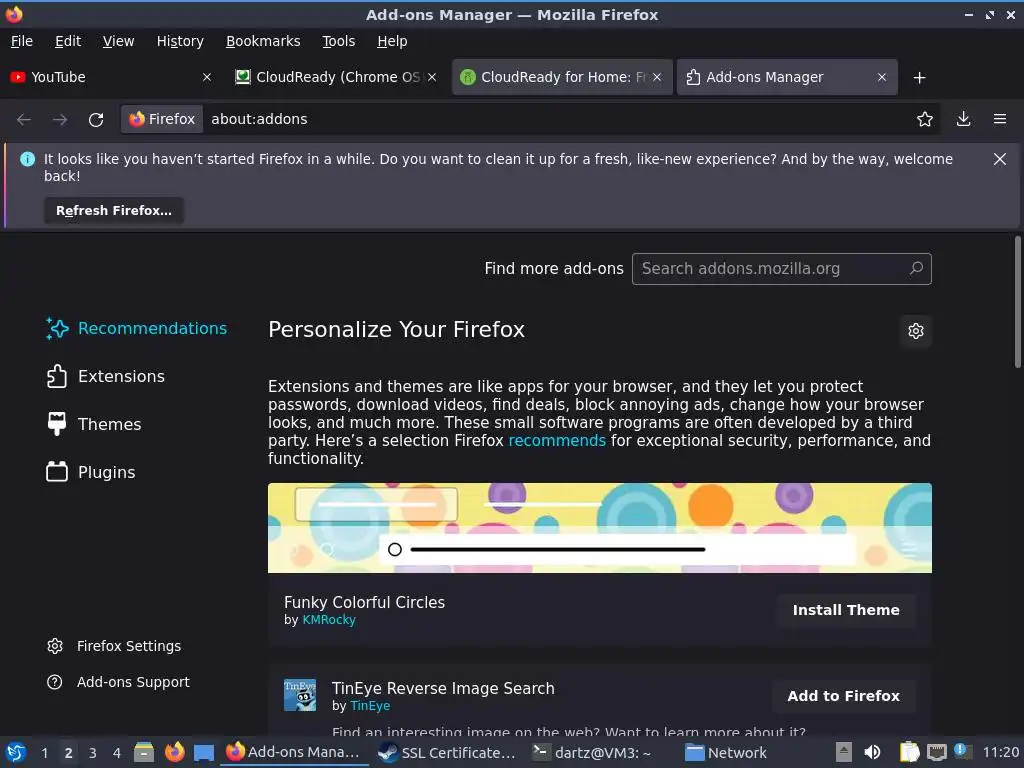This screenshot has height=768, width=1024.
Task: Click the Funky Colorful Circles theme preview
Action: (600, 528)
